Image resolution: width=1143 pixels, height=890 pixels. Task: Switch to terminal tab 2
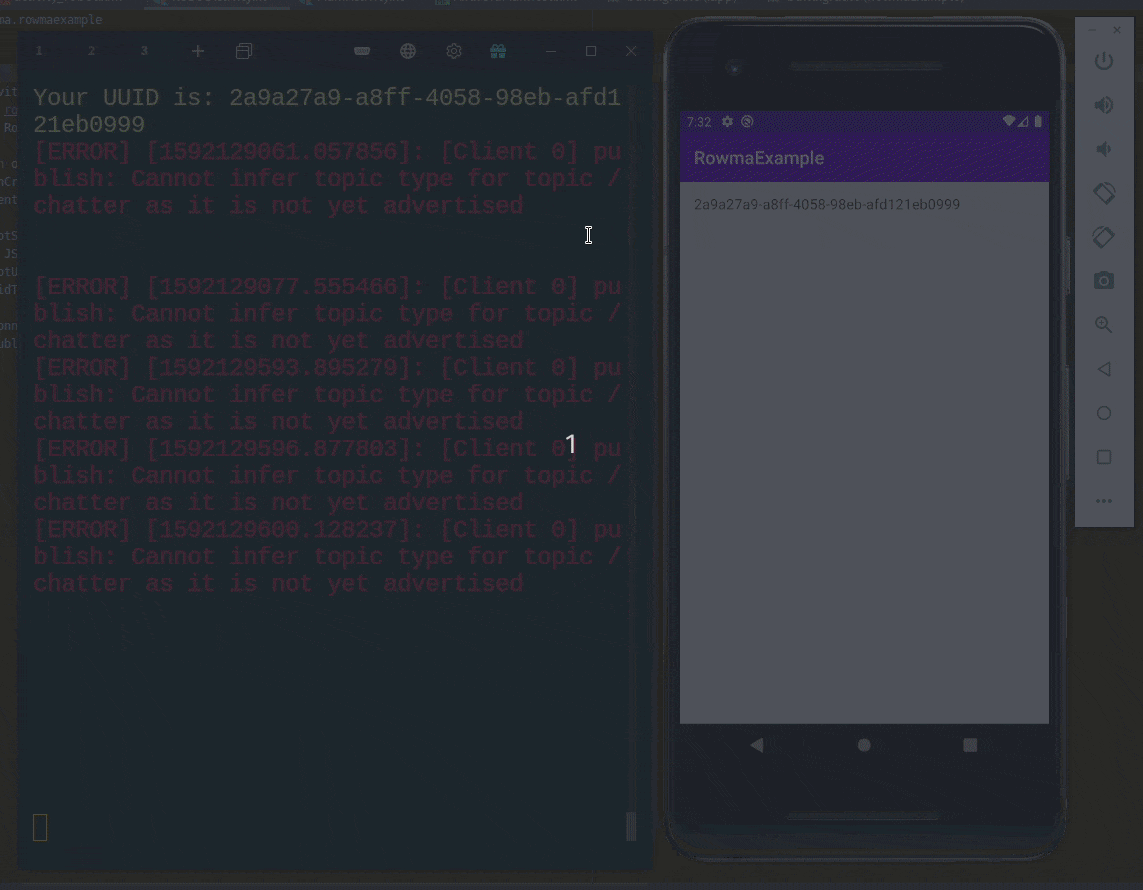click(91, 51)
